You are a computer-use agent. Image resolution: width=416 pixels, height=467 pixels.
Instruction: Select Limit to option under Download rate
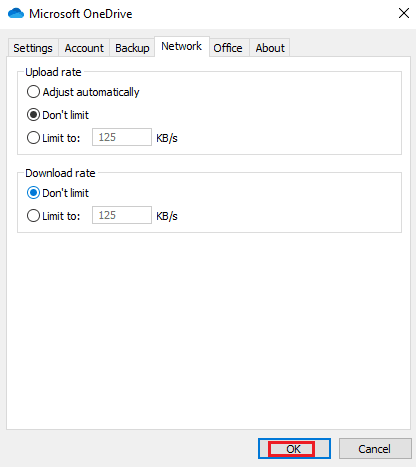(53, 216)
